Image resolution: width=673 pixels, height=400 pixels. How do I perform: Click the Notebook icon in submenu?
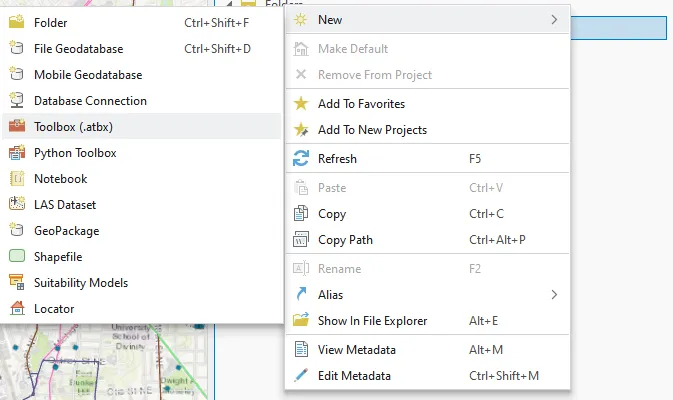[16, 179]
